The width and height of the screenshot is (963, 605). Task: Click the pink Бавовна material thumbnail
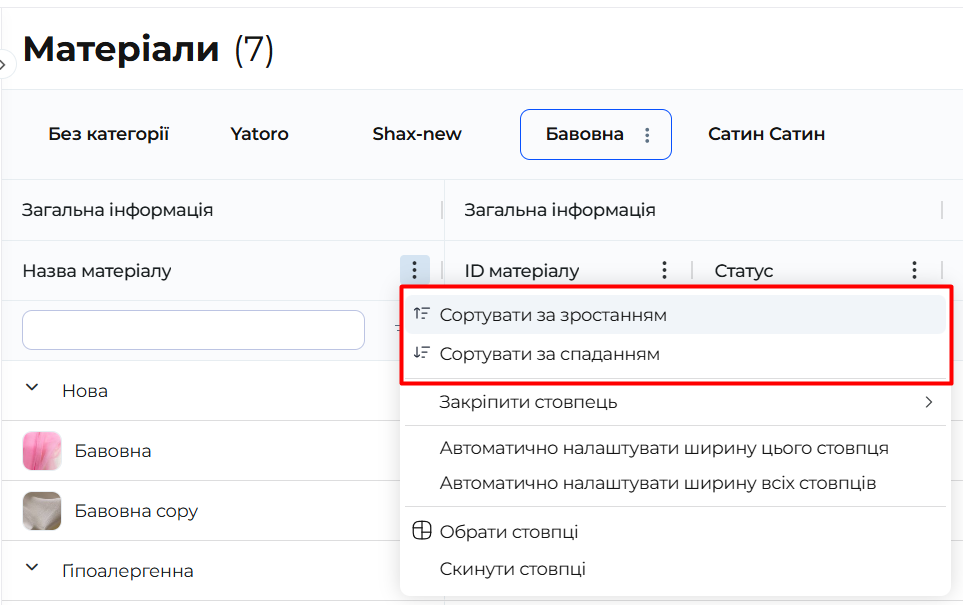(x=42, y=451)
